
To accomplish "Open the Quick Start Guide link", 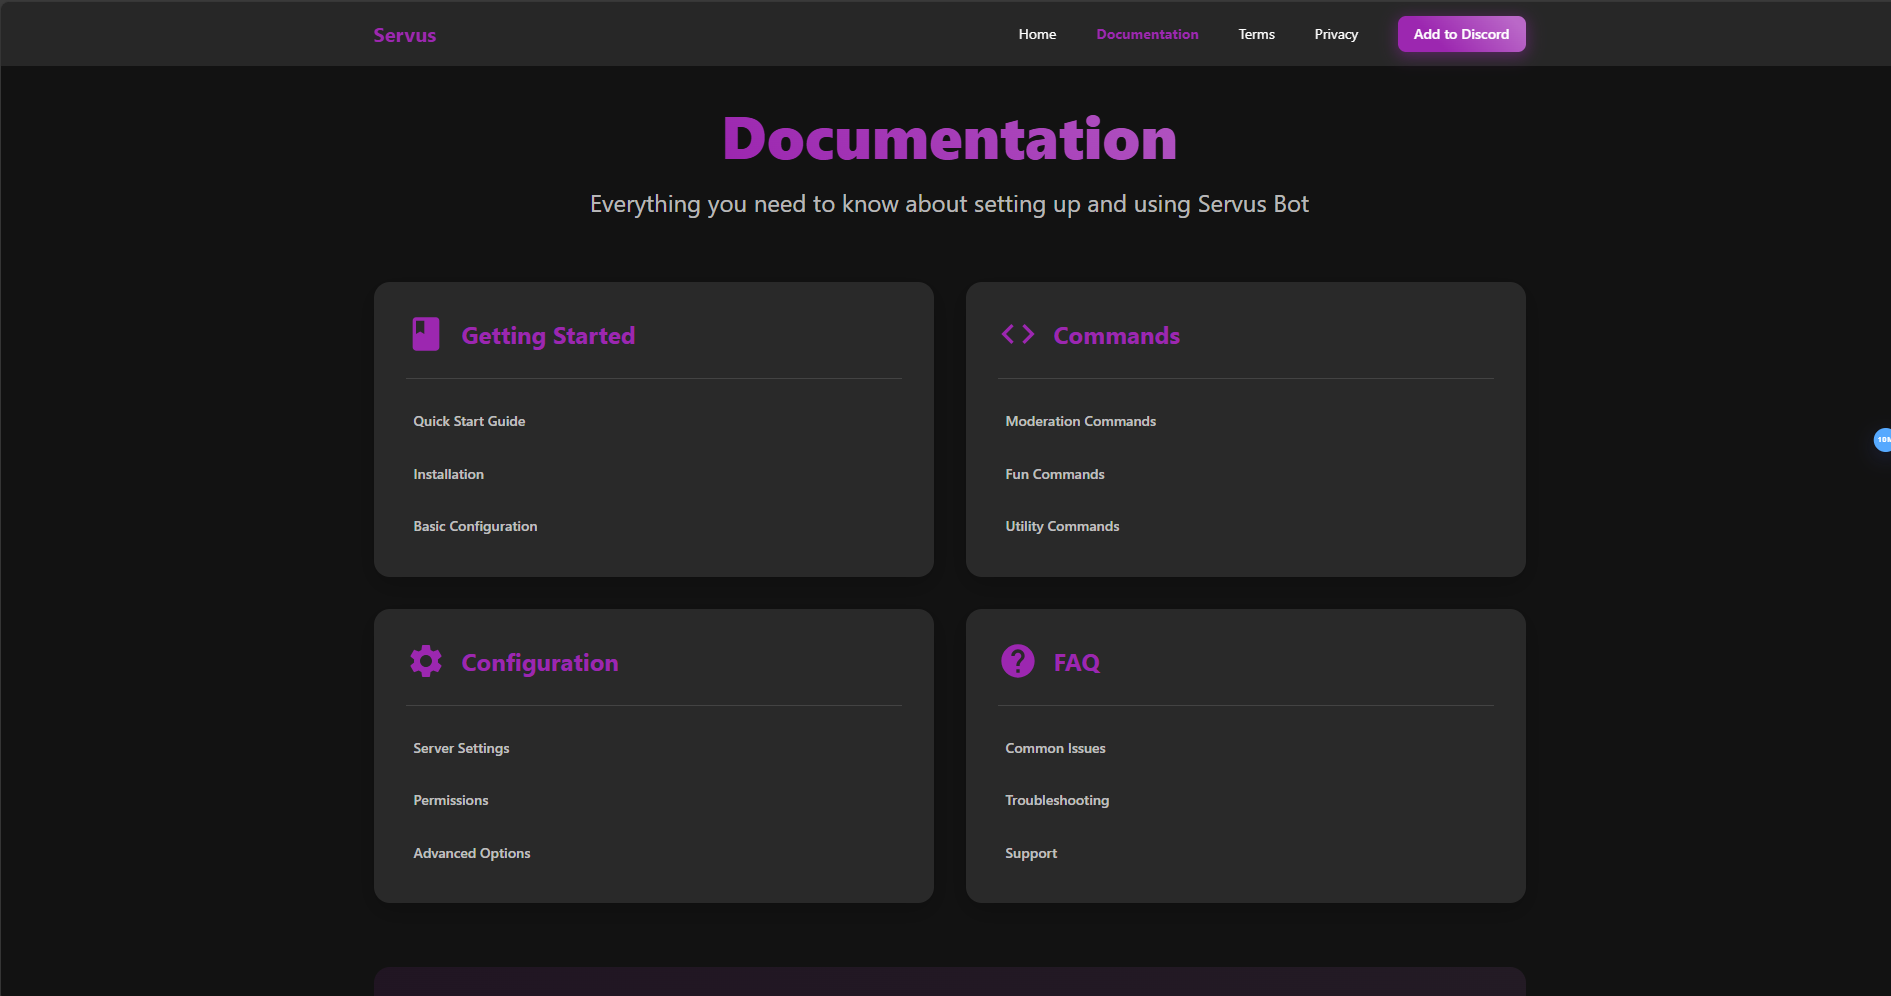I will [x=469, y=421].
